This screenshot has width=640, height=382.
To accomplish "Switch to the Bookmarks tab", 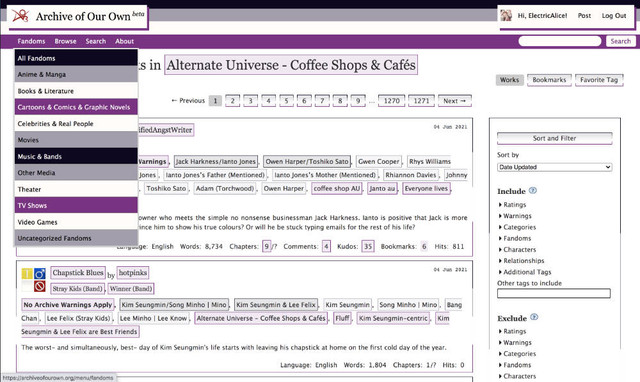I will 549,80.
